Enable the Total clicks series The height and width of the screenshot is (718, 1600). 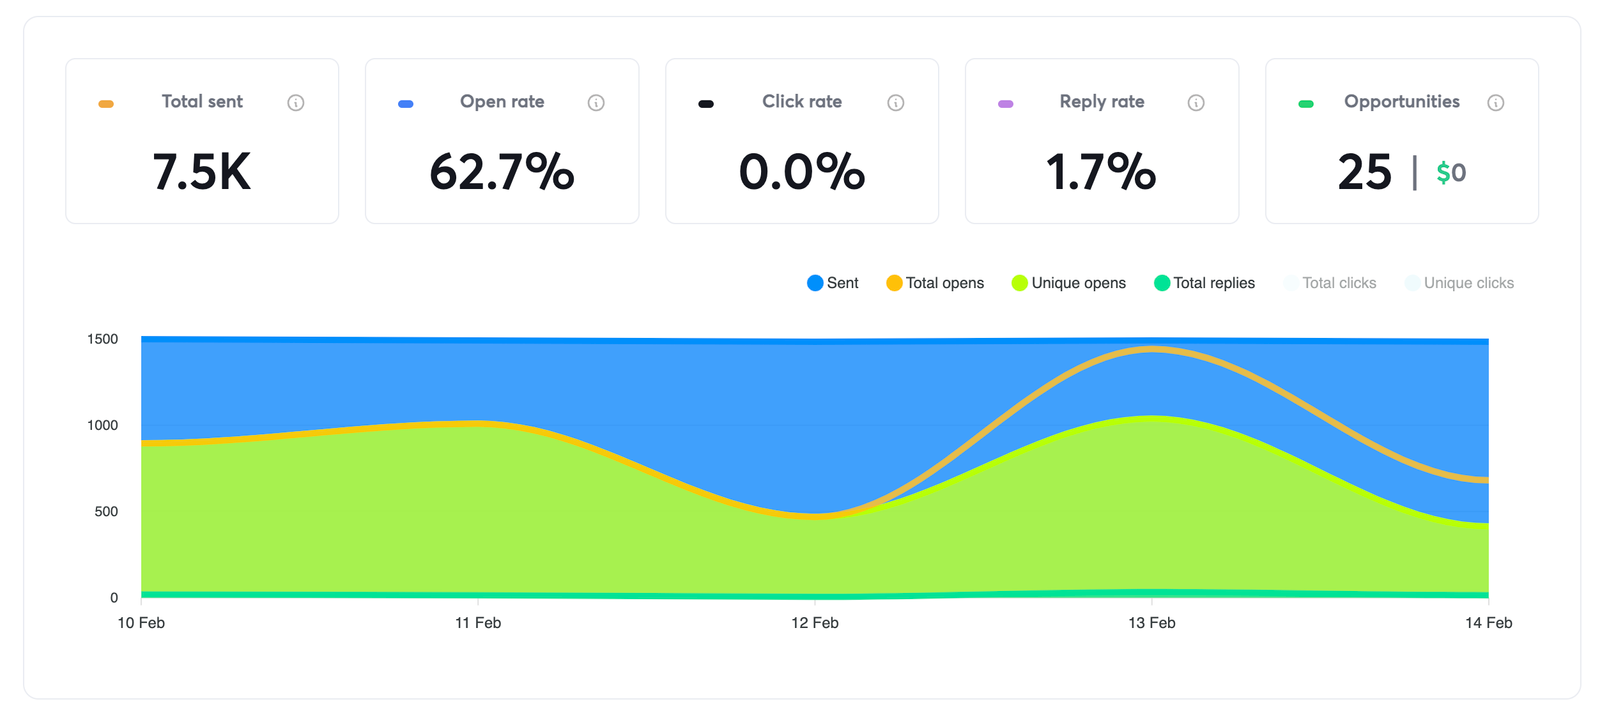click(1330, 283)
